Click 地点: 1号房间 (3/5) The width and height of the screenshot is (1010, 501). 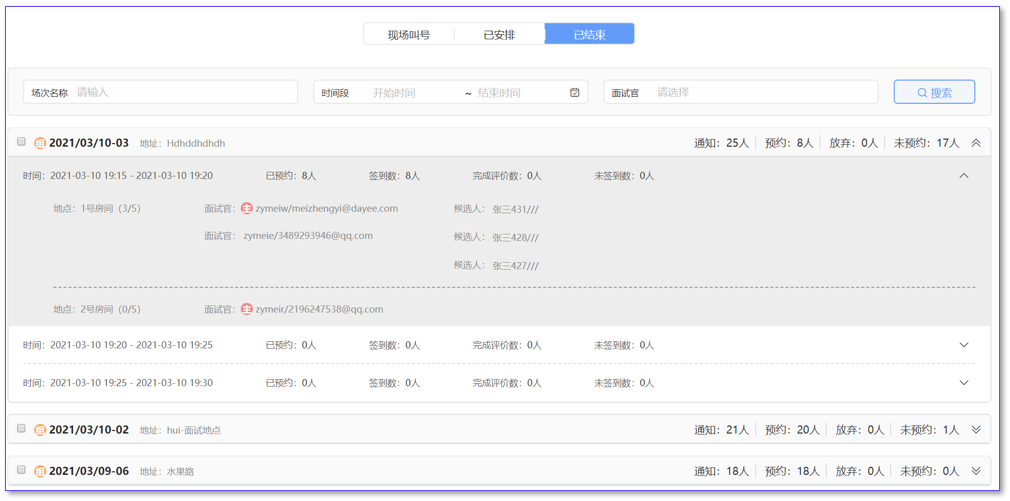pos(97,209)
